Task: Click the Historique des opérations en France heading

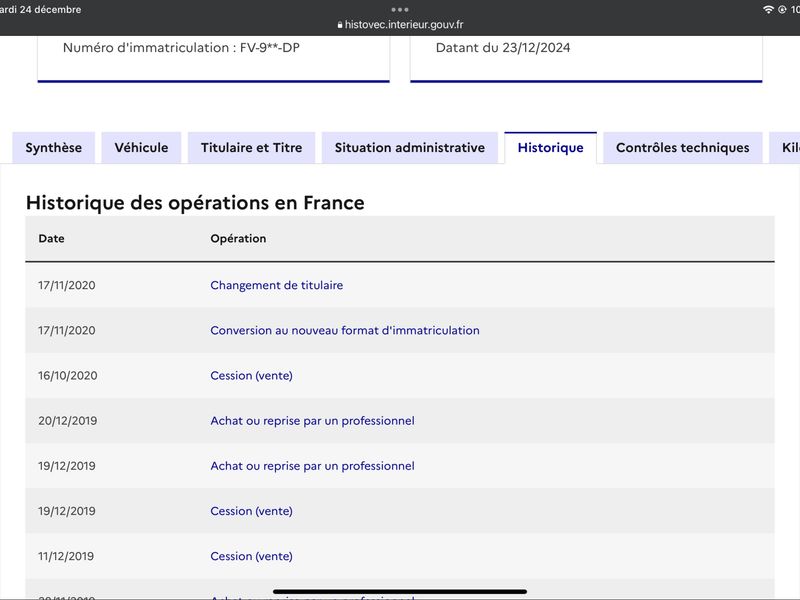Action: [195, 203]
